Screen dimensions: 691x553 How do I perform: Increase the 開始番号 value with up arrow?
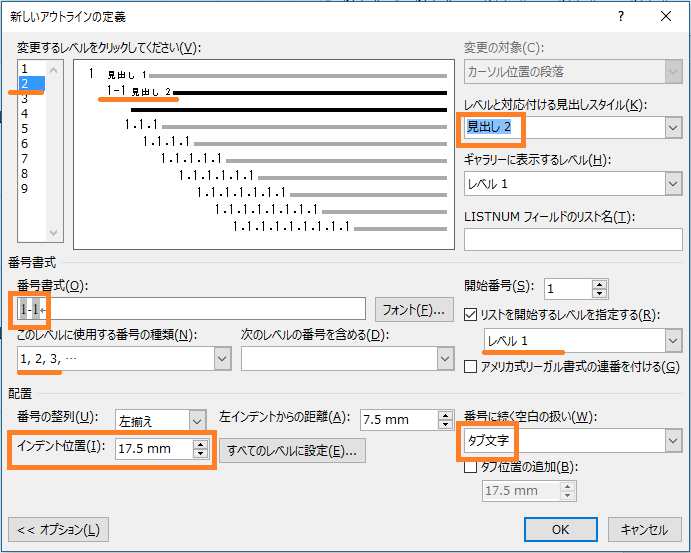point(599,284)
